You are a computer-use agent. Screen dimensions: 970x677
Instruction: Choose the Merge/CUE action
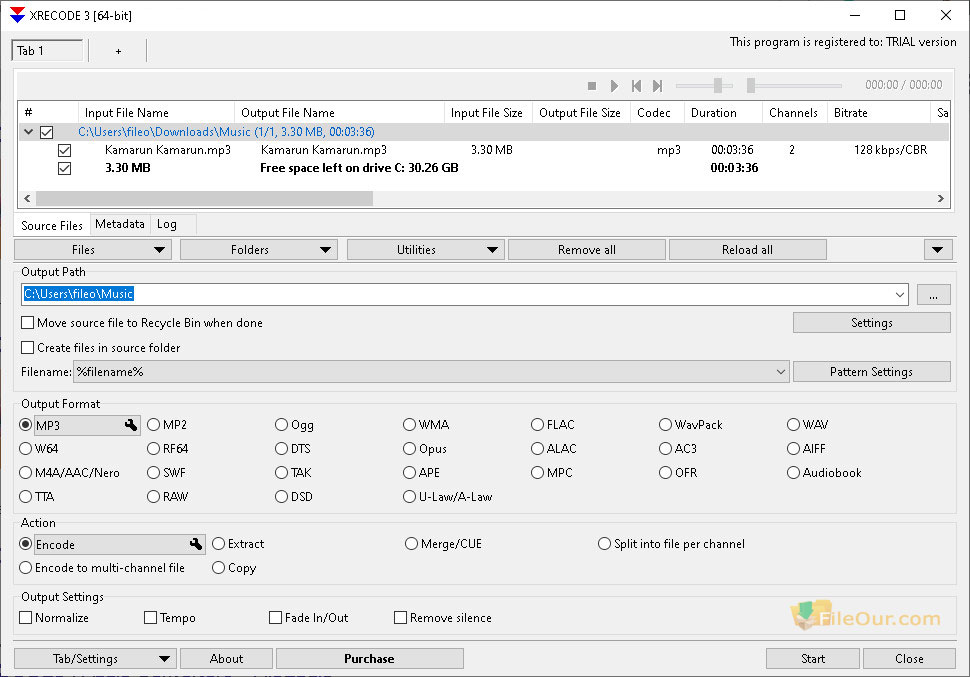(411, 544)
